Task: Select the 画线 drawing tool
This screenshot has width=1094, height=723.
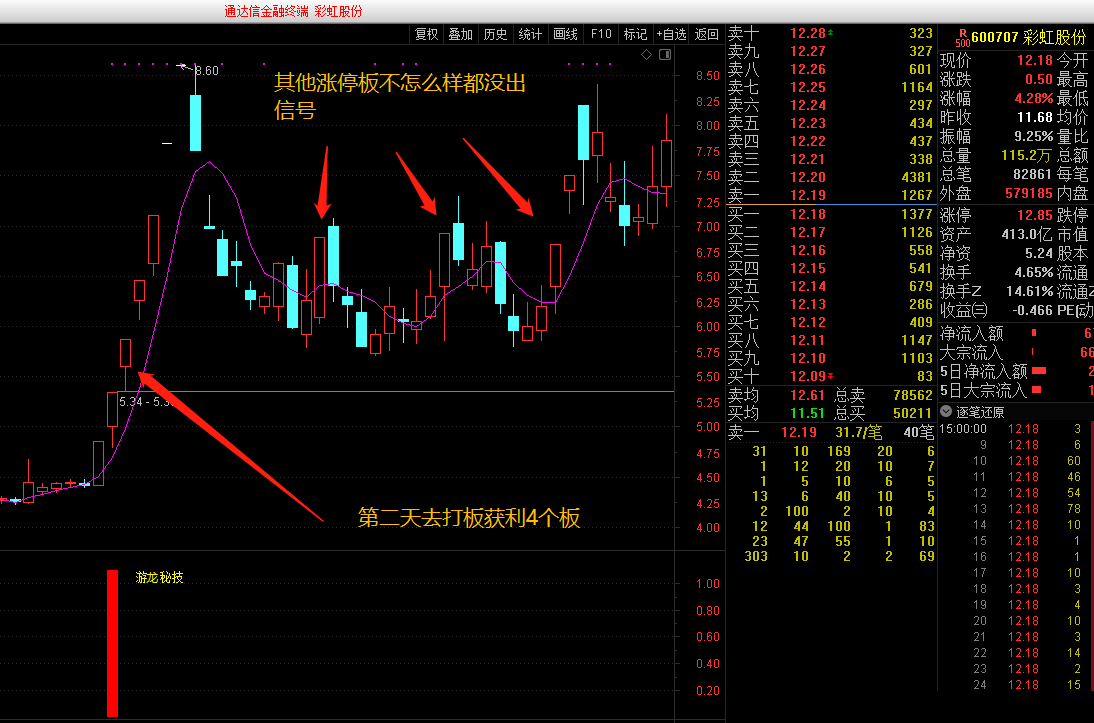Action: click(x=565, y=34)
